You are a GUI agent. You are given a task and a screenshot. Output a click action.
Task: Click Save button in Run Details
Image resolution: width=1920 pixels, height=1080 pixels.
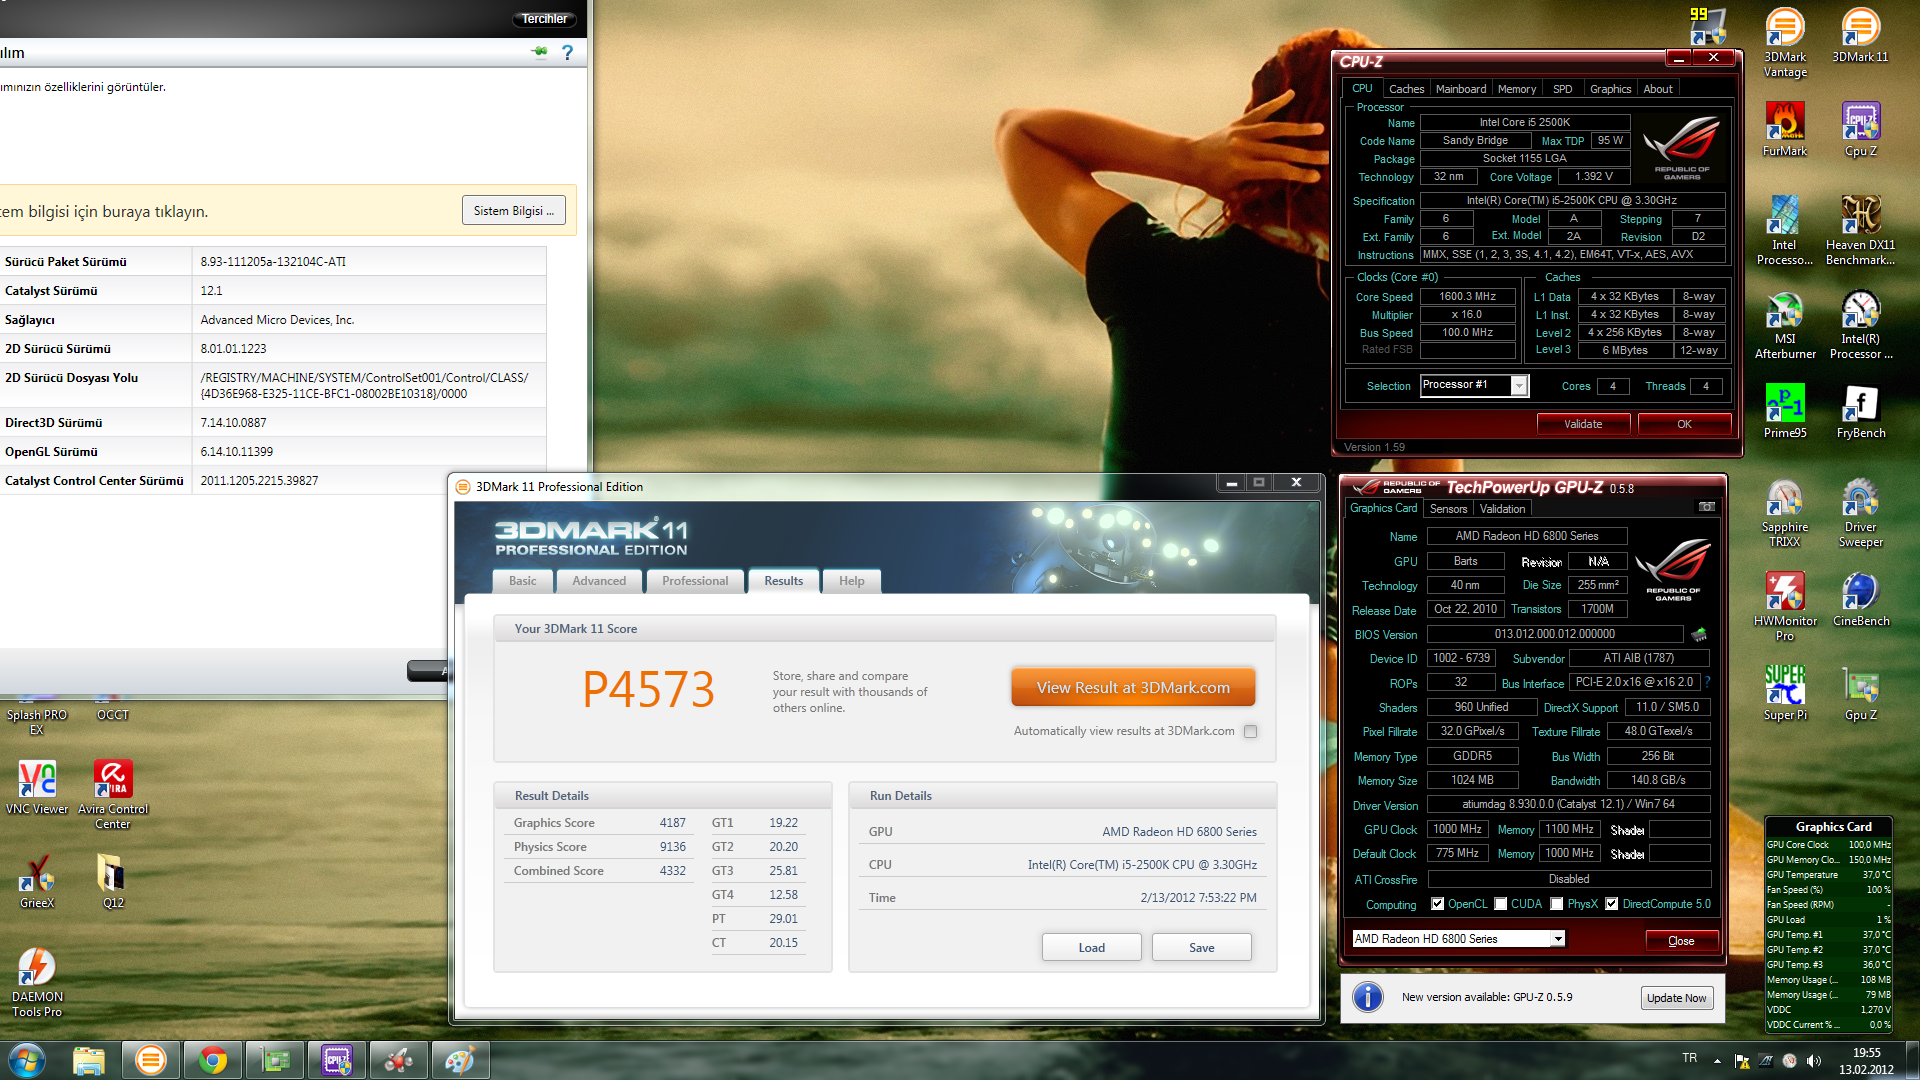(1201, 948)
